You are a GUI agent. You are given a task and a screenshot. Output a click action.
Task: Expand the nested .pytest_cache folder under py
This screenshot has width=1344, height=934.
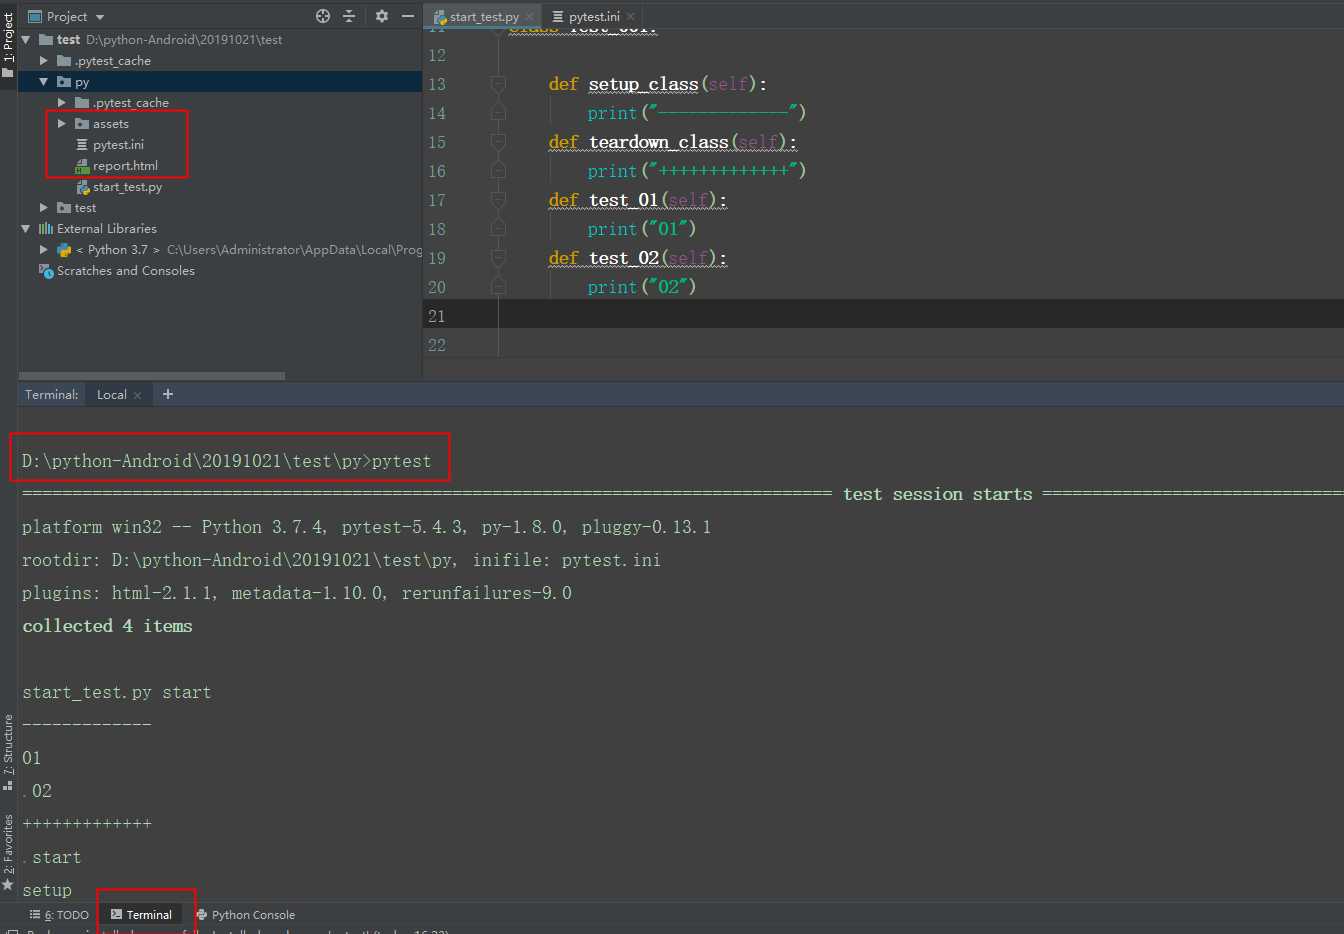coord(62,103)
